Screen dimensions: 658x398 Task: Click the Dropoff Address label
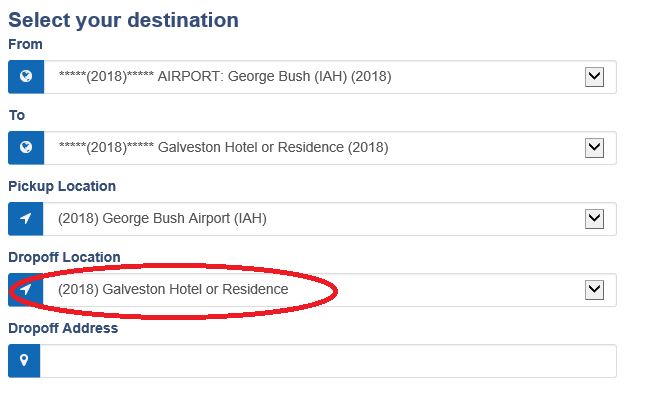63,328
